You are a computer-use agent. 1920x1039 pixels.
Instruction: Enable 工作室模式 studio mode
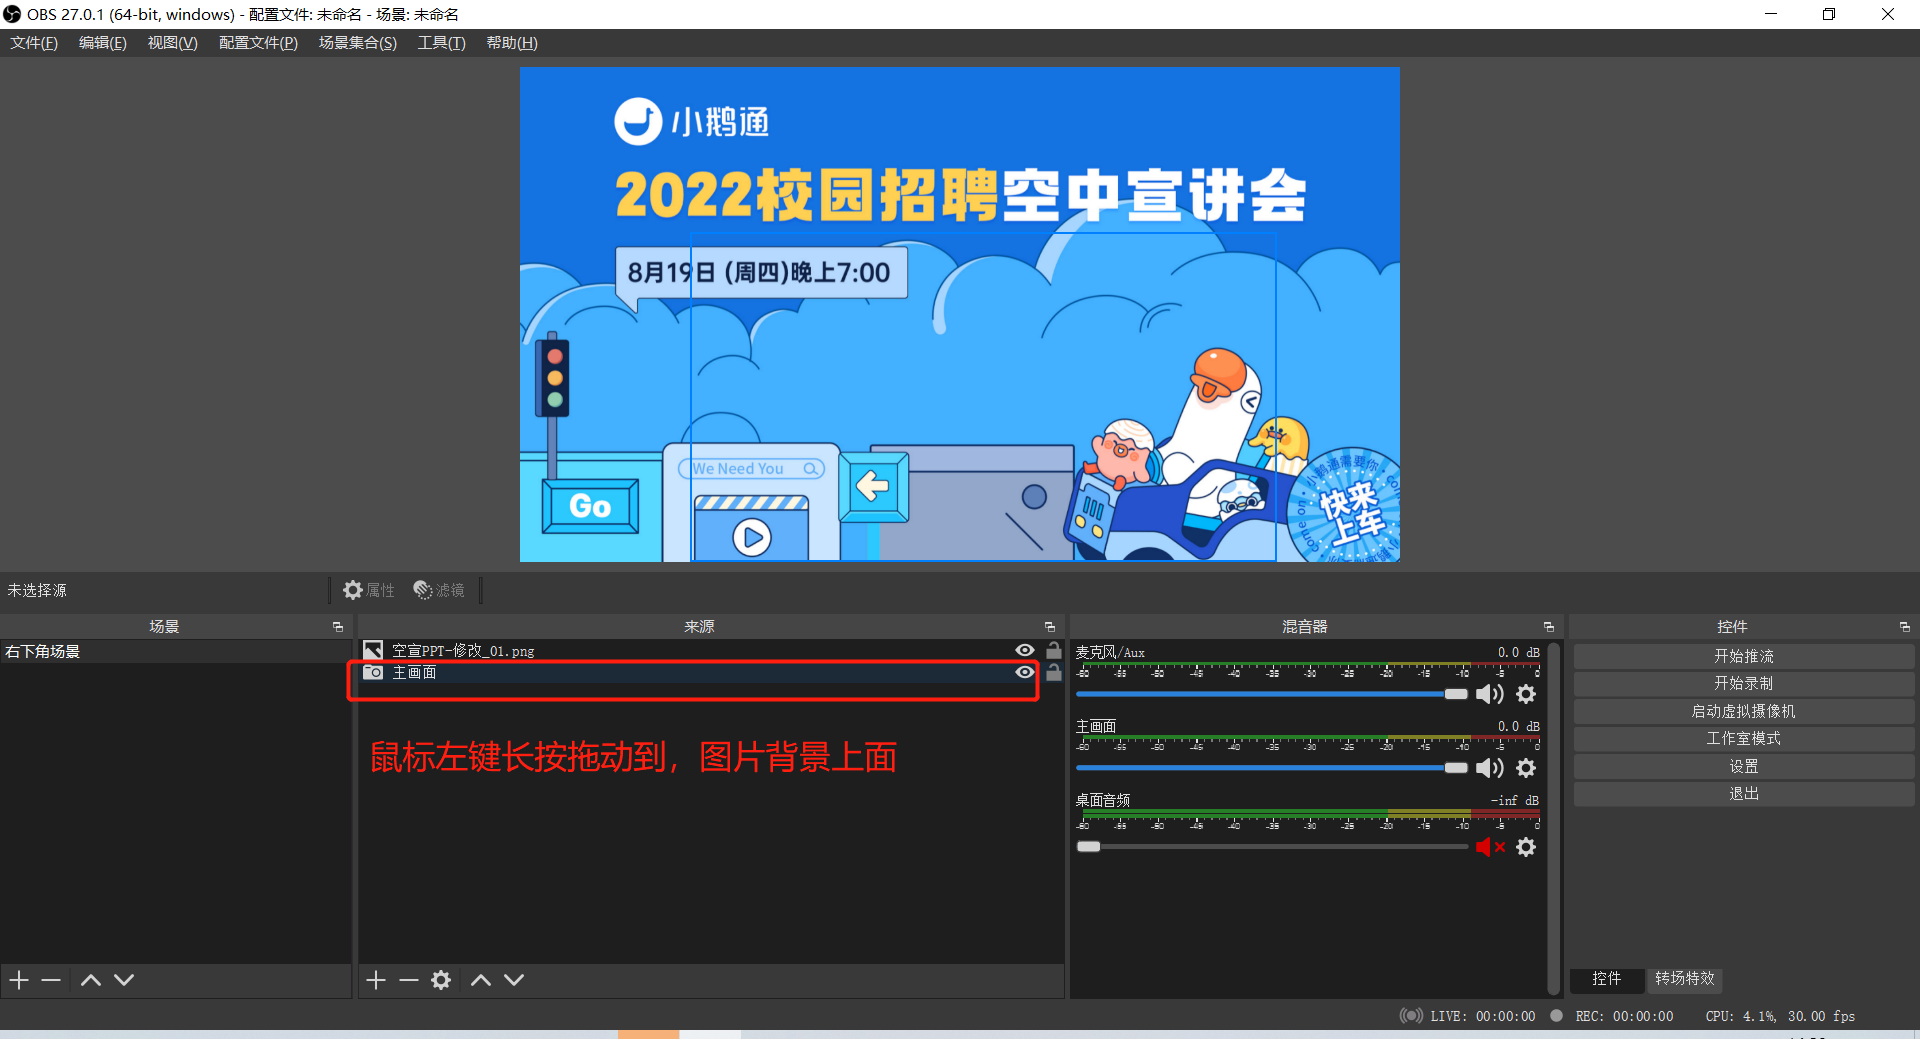pyautogui.click(x=1744, y=738)
